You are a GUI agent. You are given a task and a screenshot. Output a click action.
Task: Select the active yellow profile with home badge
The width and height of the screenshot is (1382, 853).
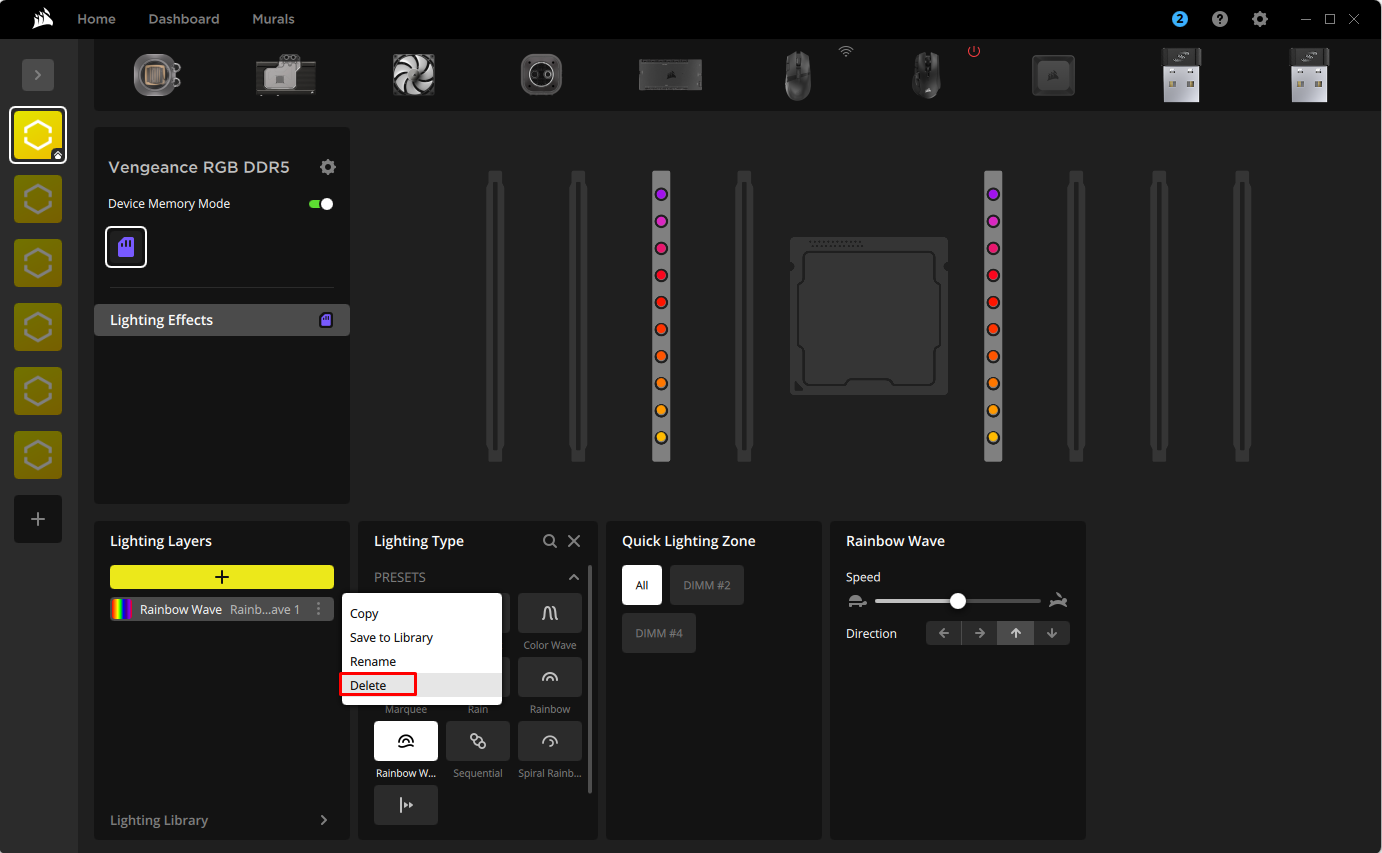coord(38,135)
